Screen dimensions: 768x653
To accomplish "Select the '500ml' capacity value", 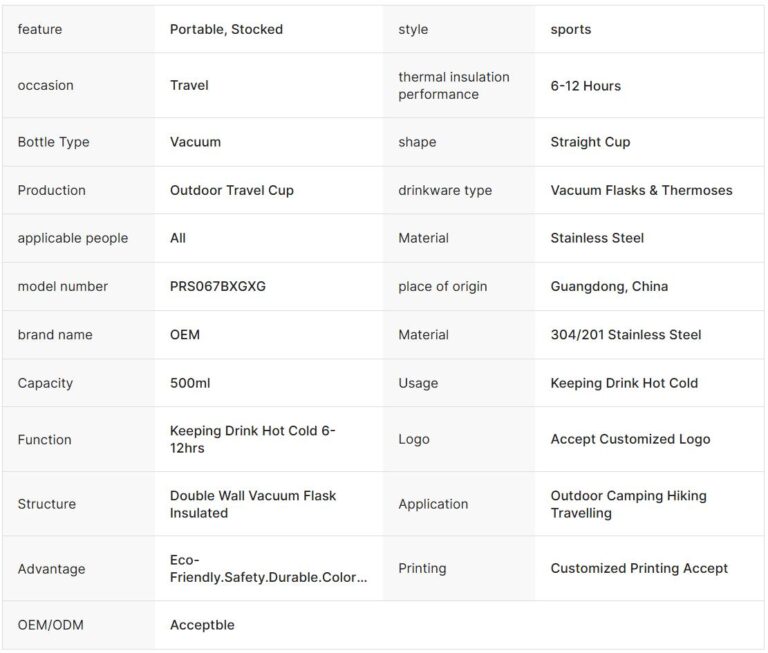I will click(190, 383).
